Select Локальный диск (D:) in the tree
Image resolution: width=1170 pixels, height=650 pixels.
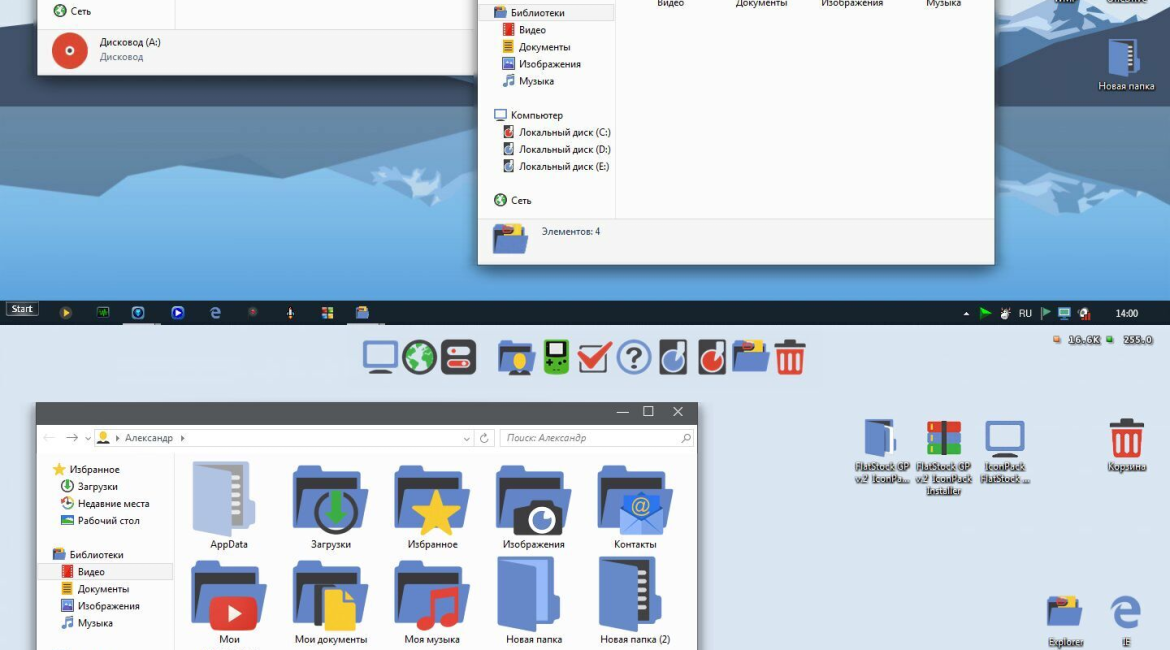[564, 150]
